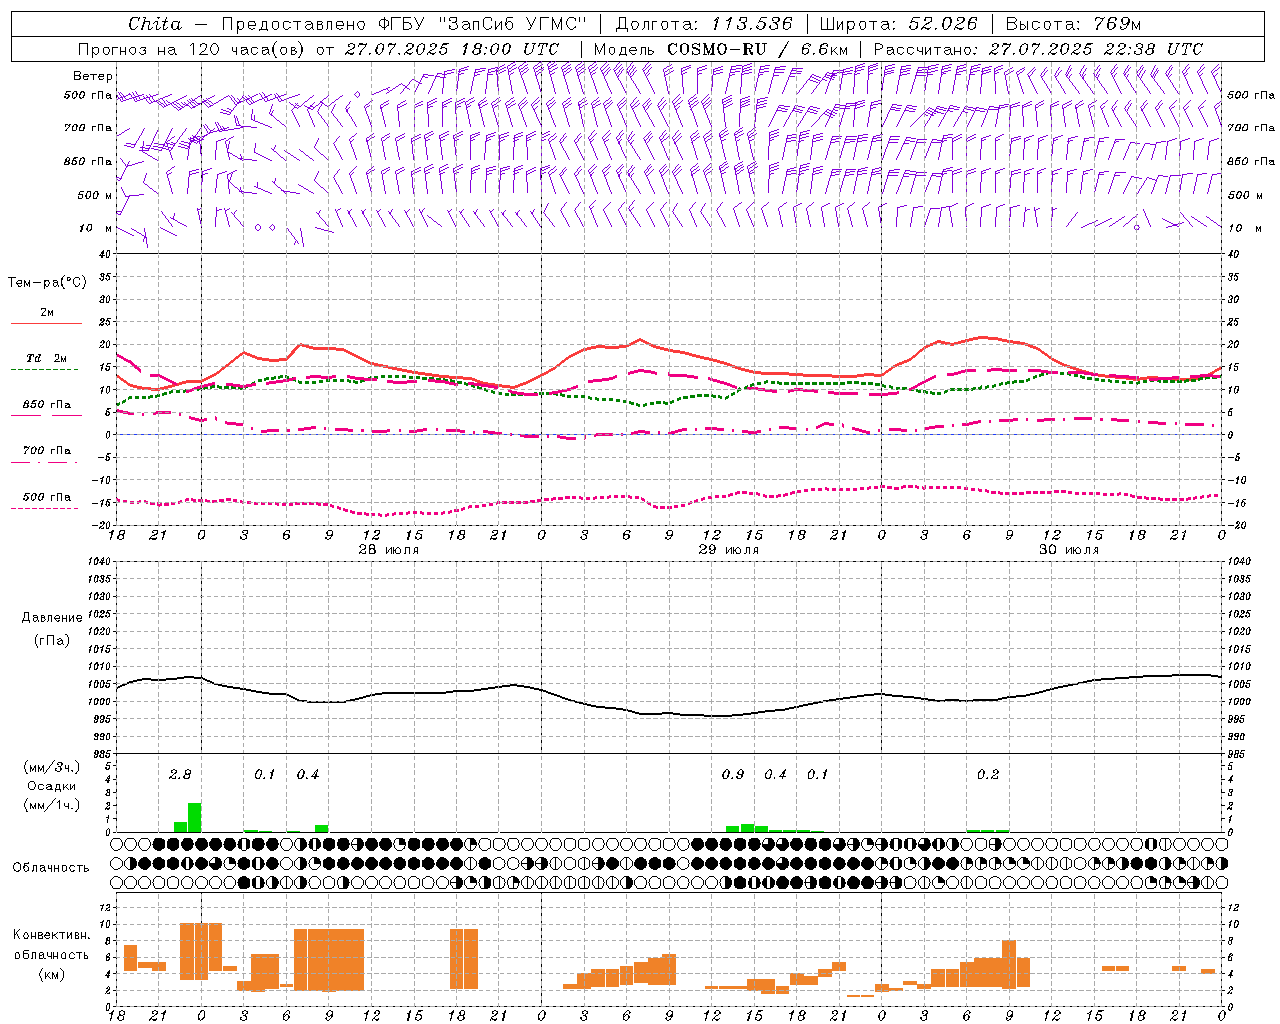Click the 2.8 precipitation total value
The width and height of the screenshot is (1280, 1024).
(180, 774)
